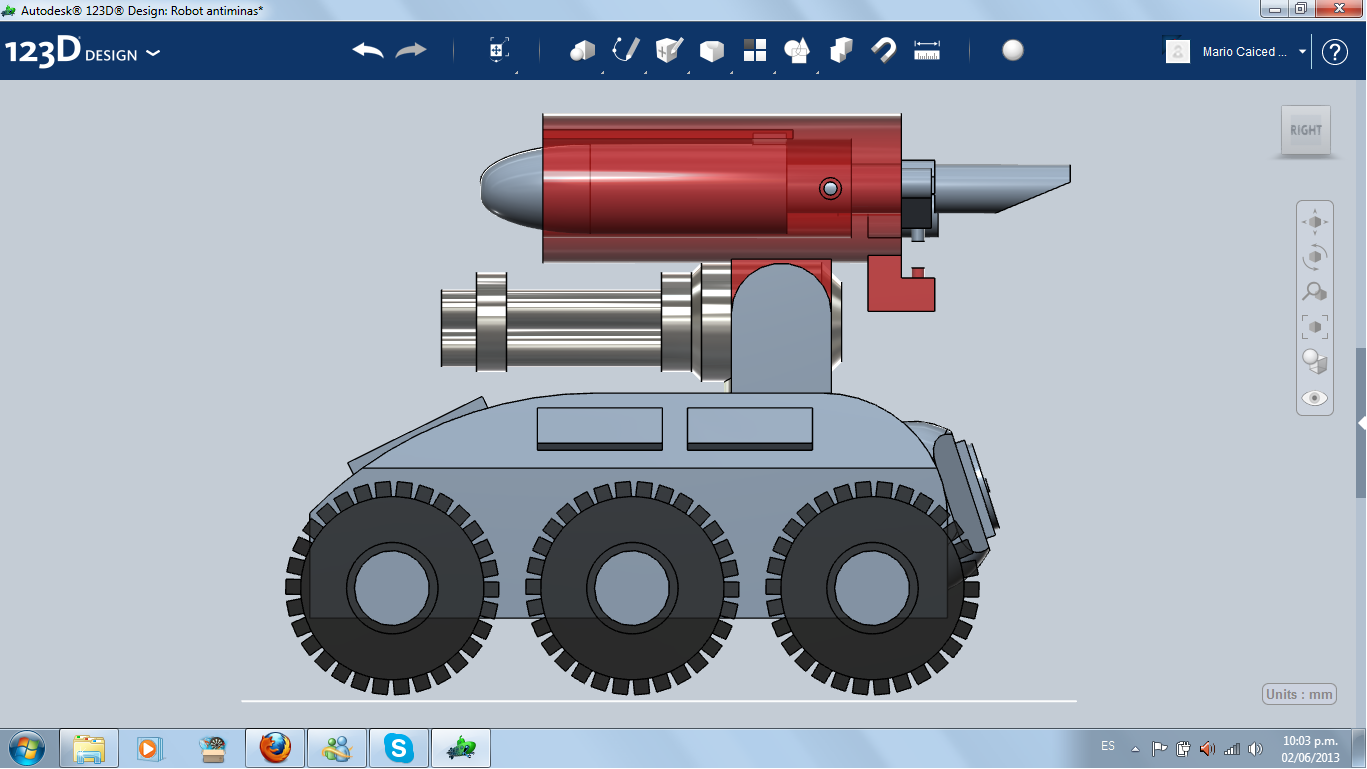Activate the Snap magnet tool
The height and width of the screenshot is (769, 1367).
[884, 51]
